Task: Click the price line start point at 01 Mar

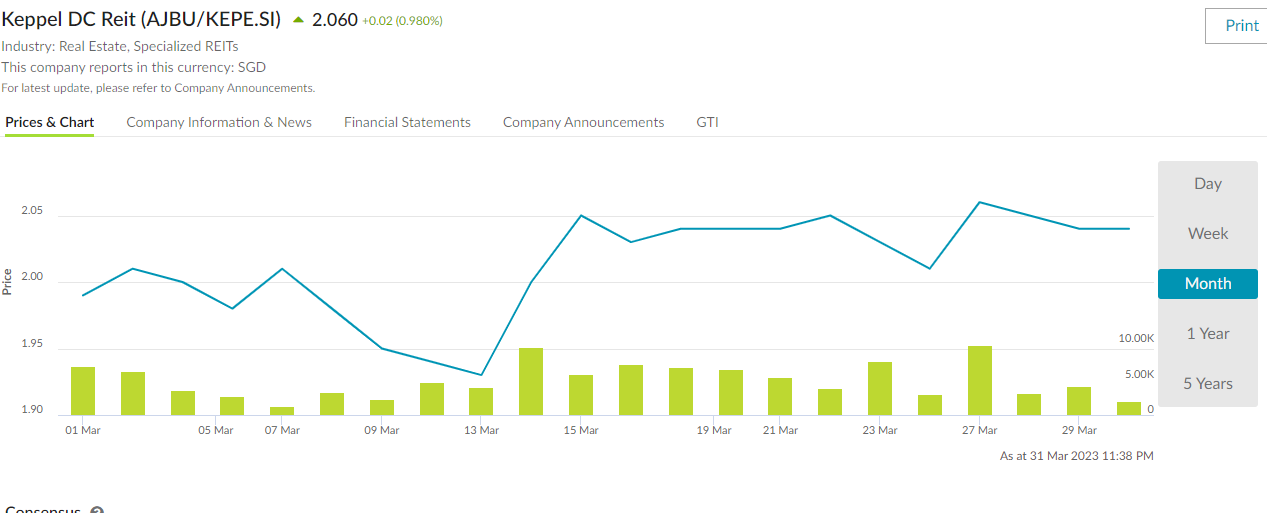Action: (83, 295)
